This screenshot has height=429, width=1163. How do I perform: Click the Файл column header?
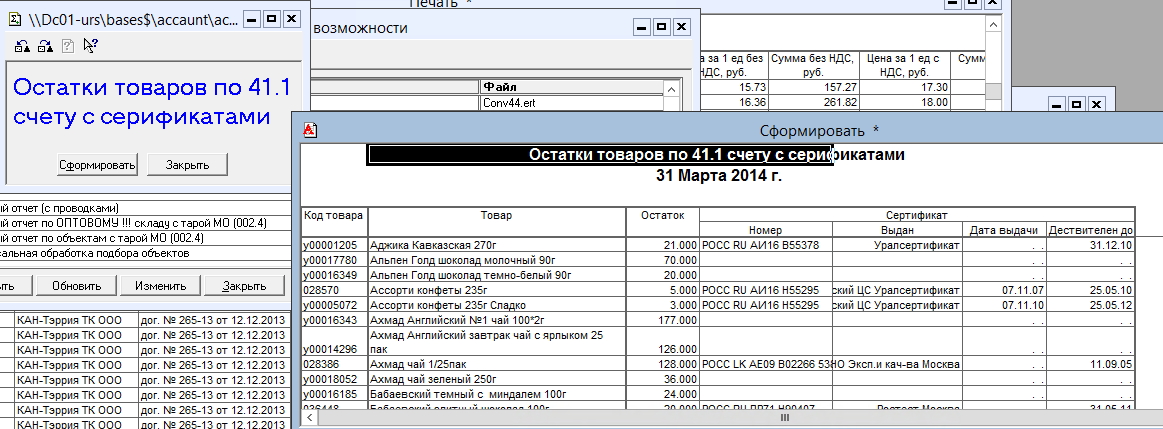pyautogui.click(x=570, y=87)
